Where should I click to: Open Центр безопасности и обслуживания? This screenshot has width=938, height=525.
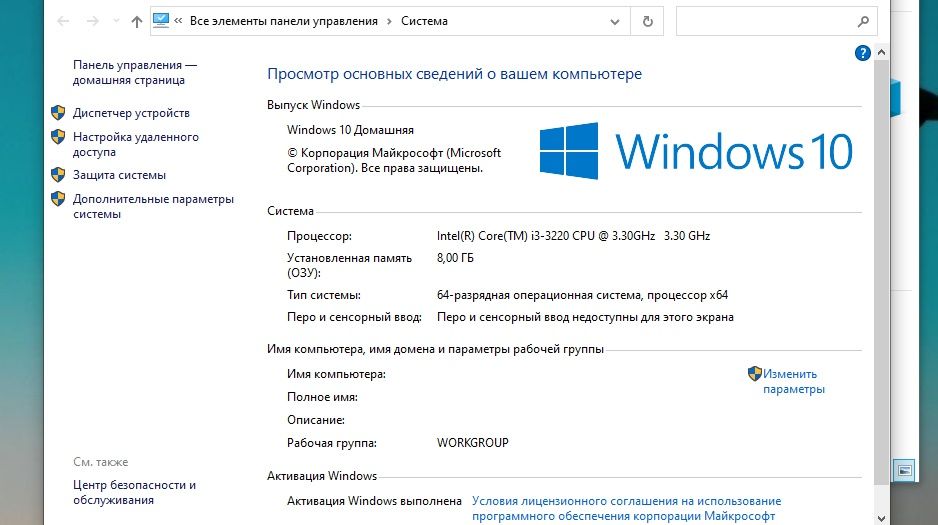click(135, 492)
